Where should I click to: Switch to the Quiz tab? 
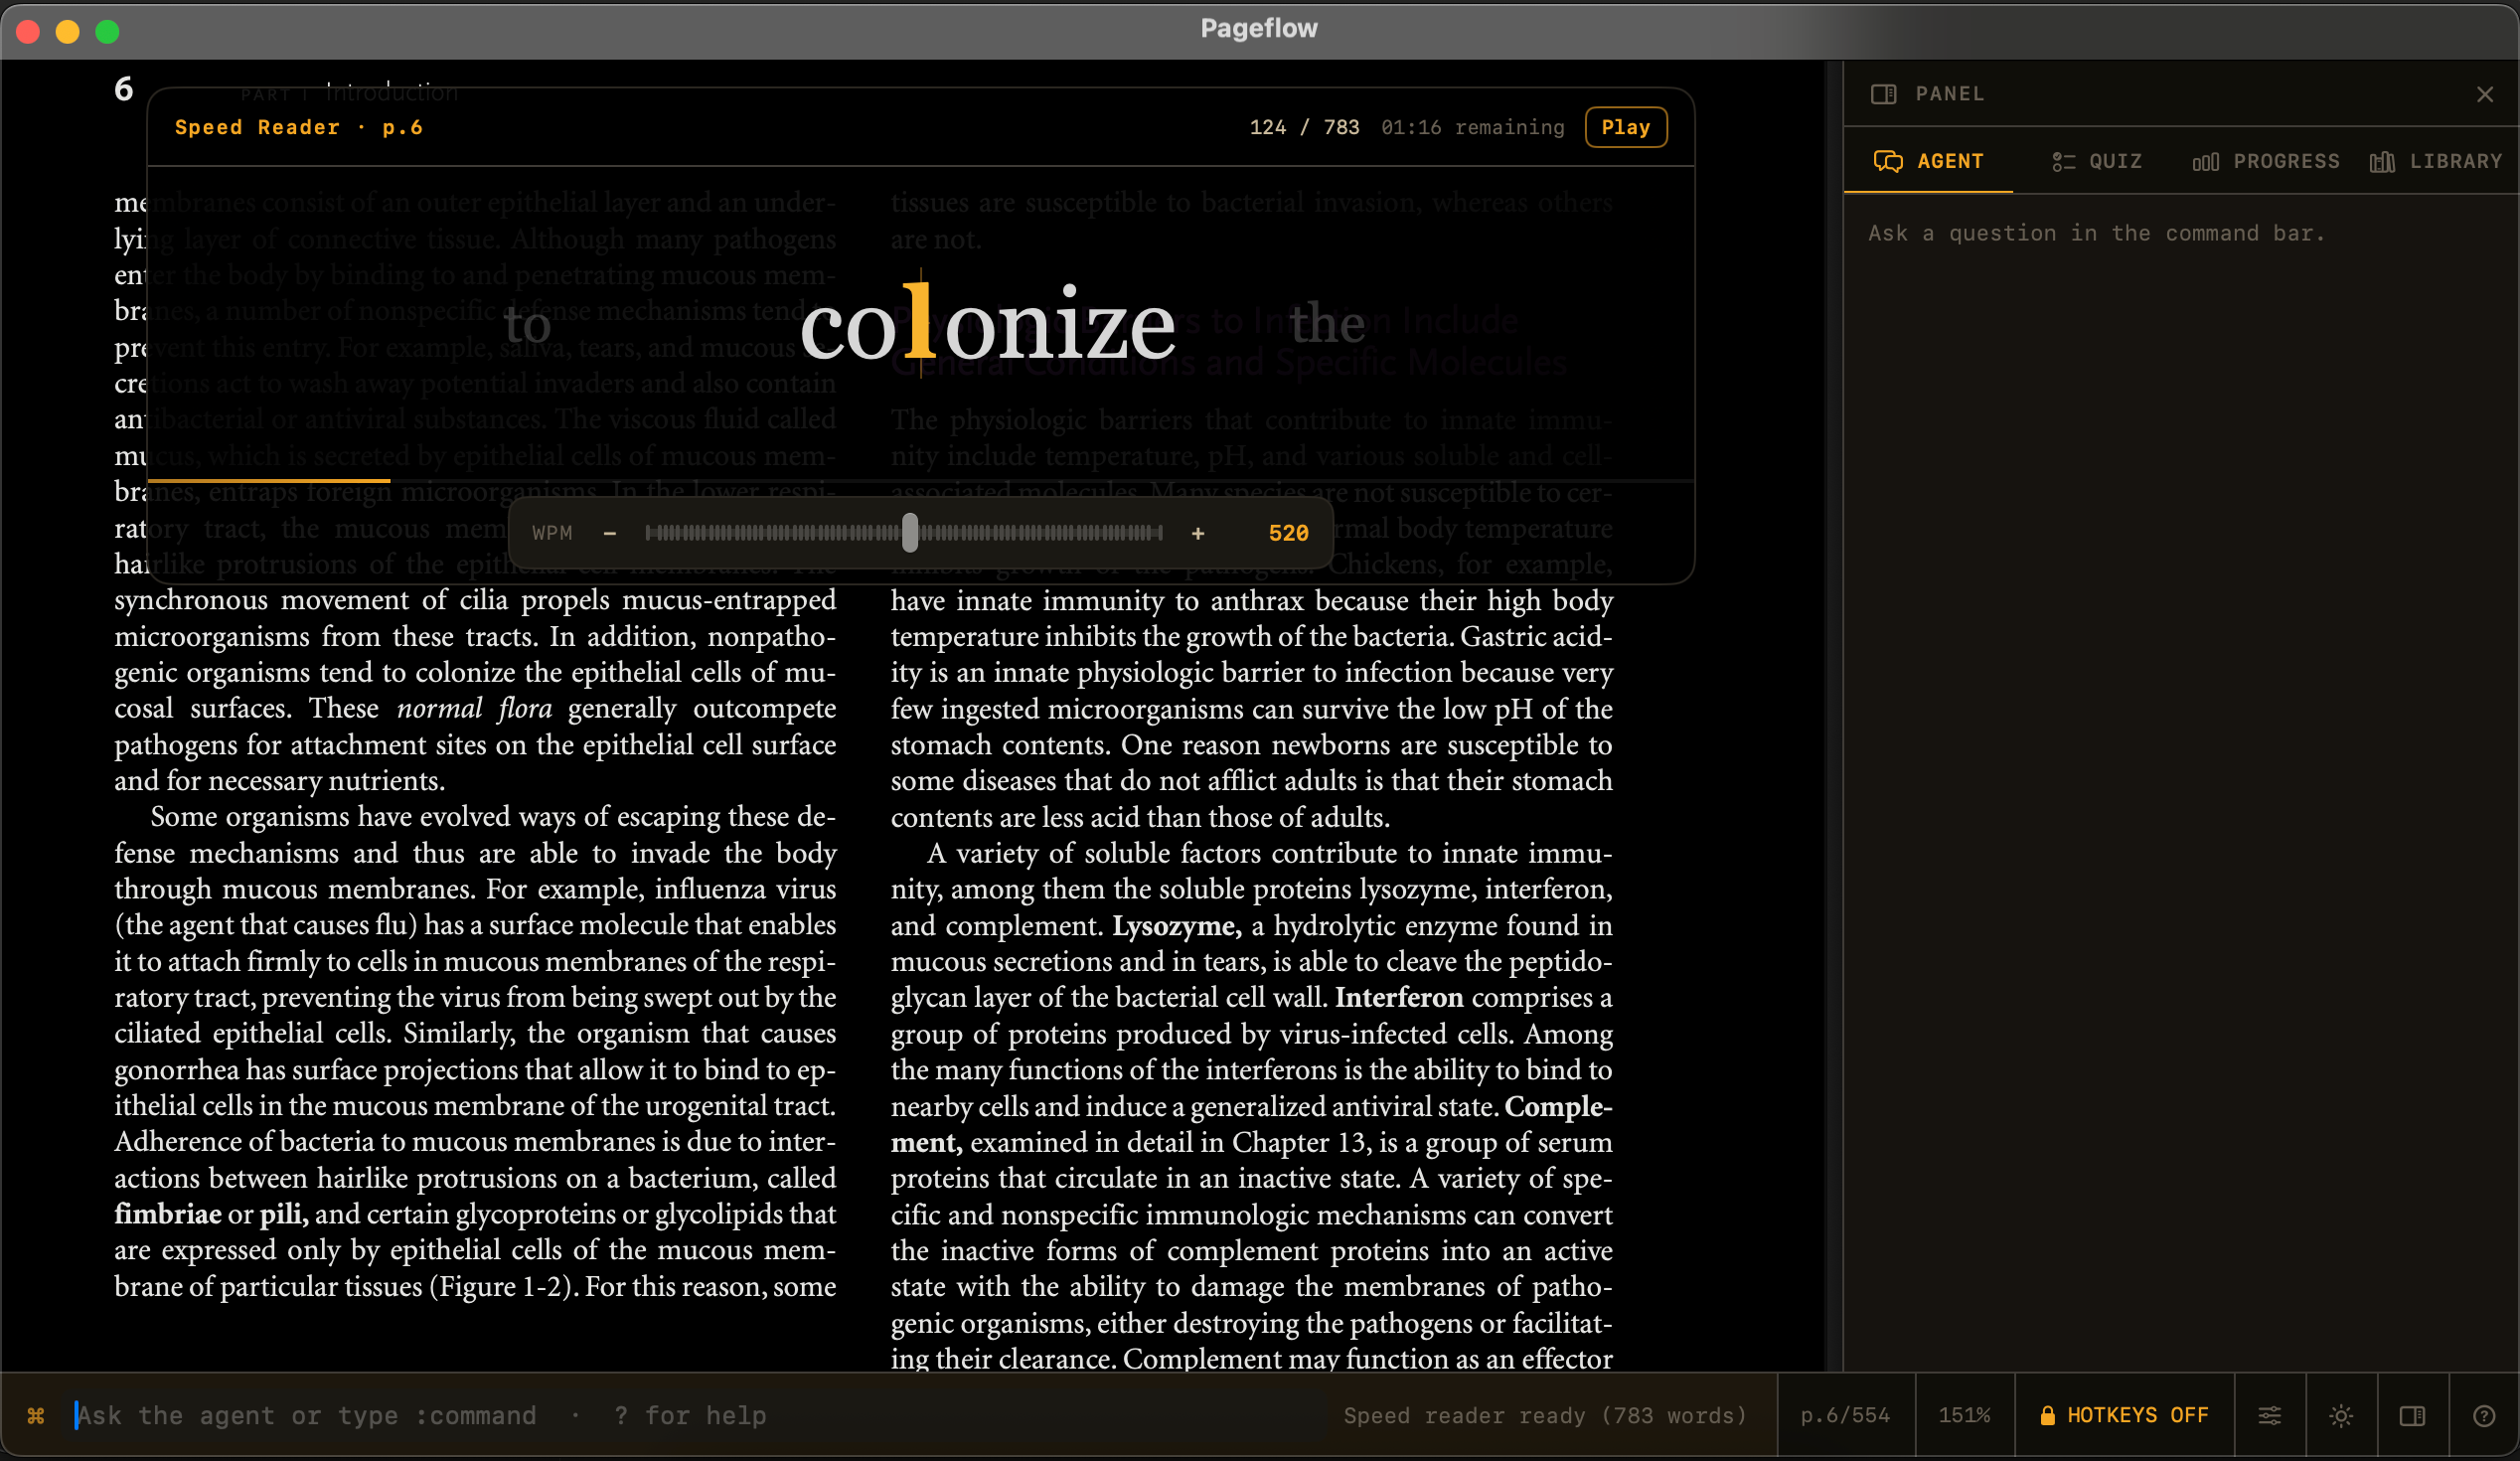2097,161
